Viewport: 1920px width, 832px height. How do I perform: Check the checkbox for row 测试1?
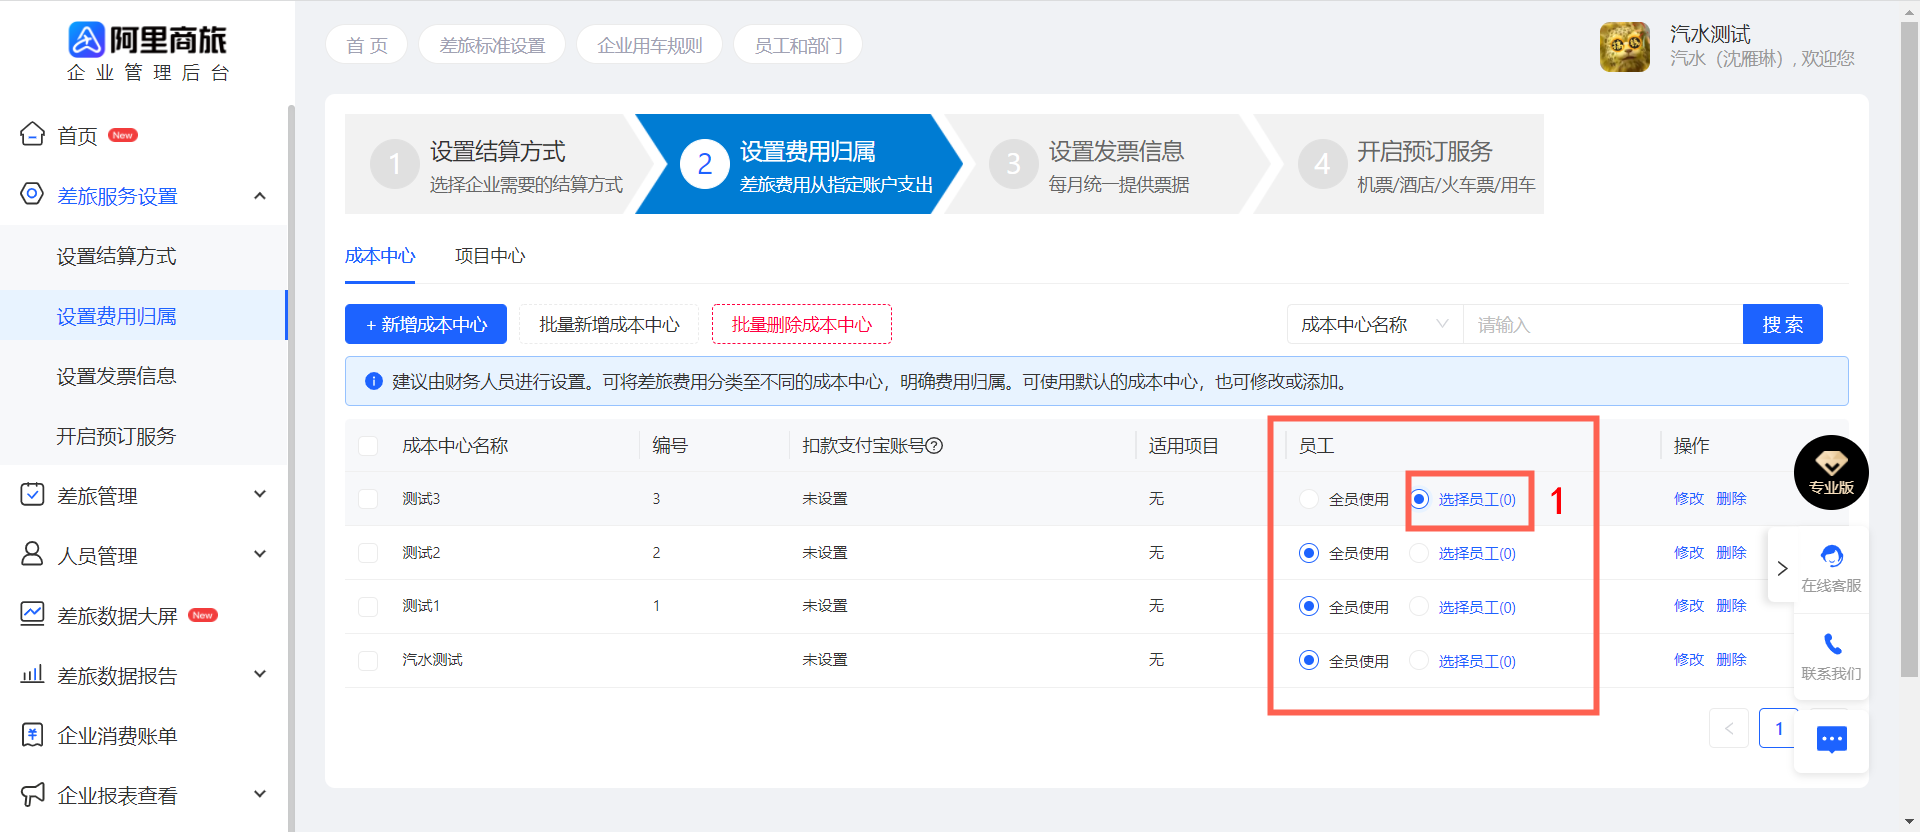click(368, 607)
